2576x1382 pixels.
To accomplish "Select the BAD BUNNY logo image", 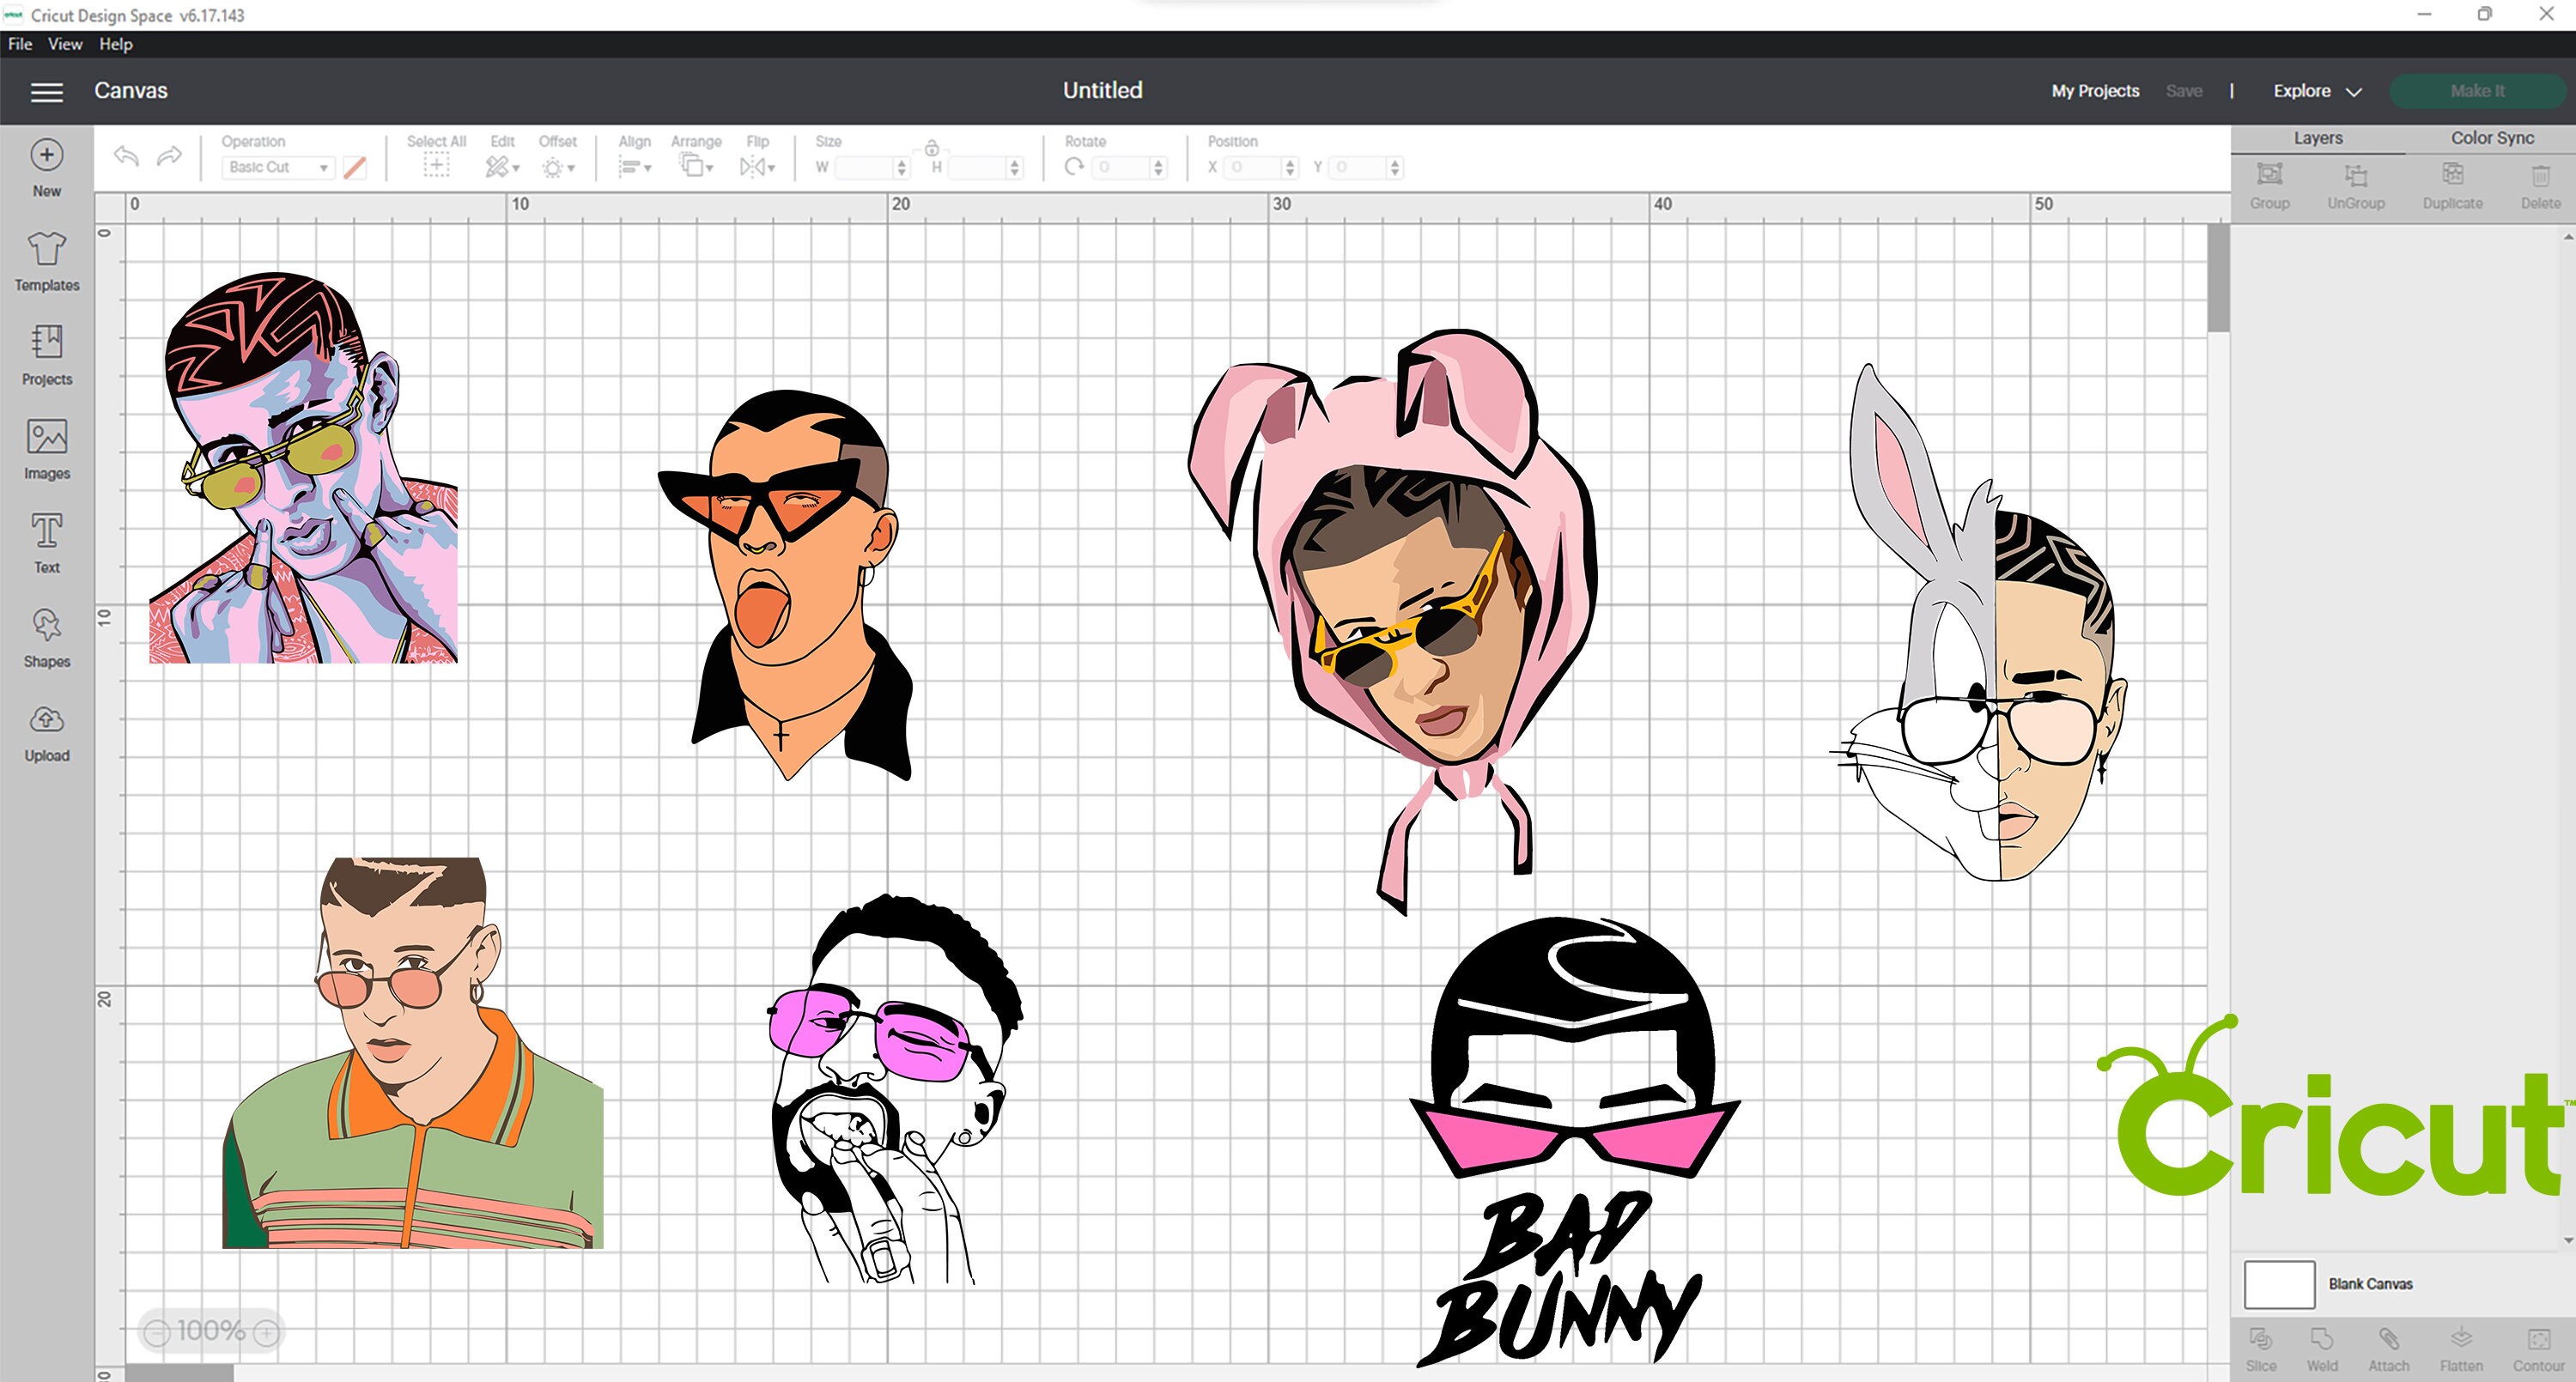I will (1574, 1140).
